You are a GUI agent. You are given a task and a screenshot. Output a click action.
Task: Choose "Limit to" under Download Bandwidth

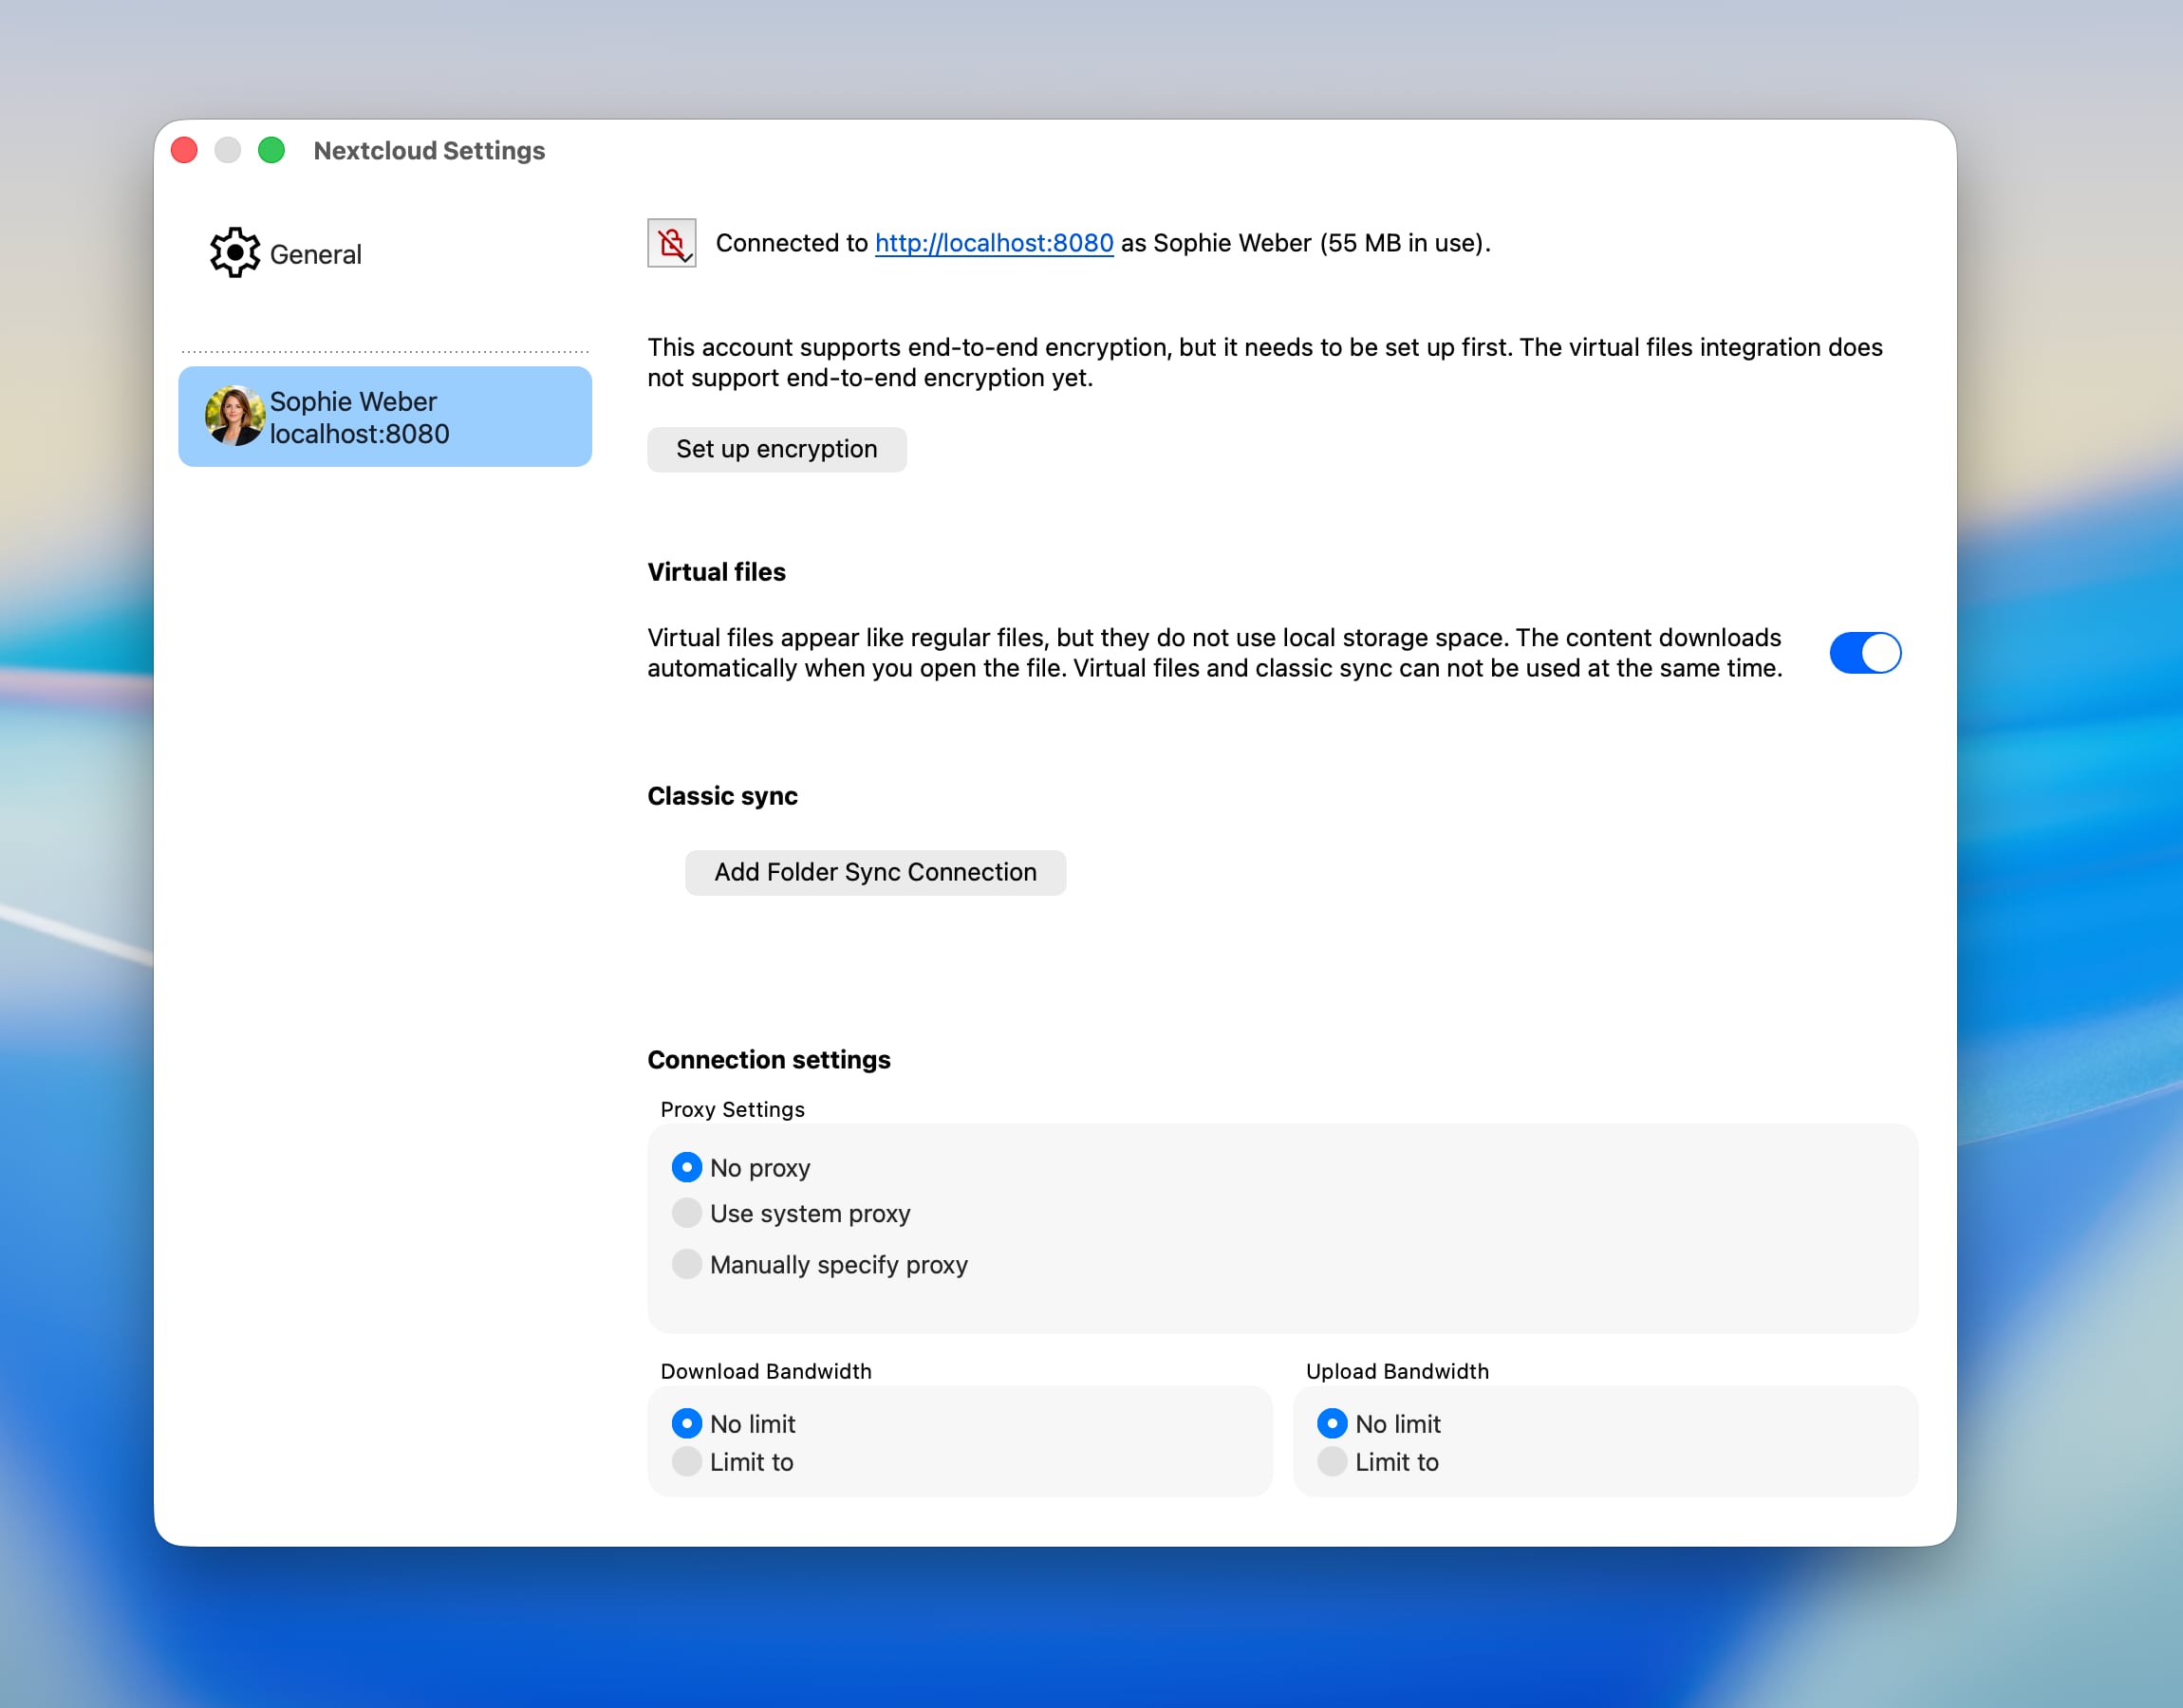point(687,1461)
